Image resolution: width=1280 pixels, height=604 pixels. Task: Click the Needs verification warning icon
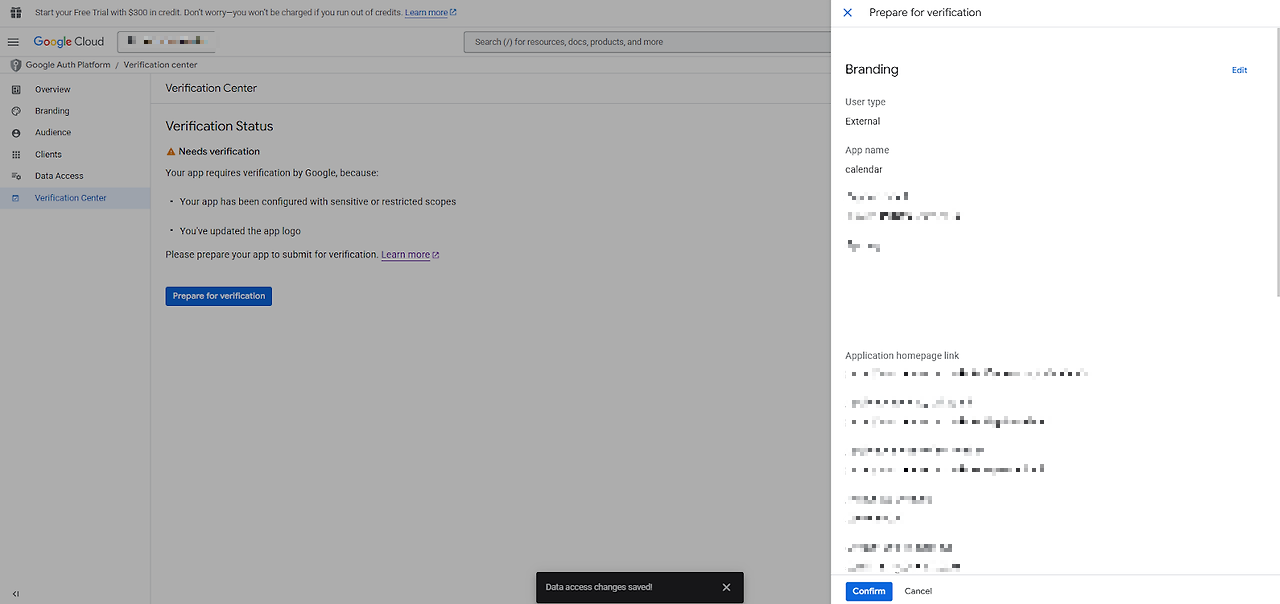coord(171,152)
